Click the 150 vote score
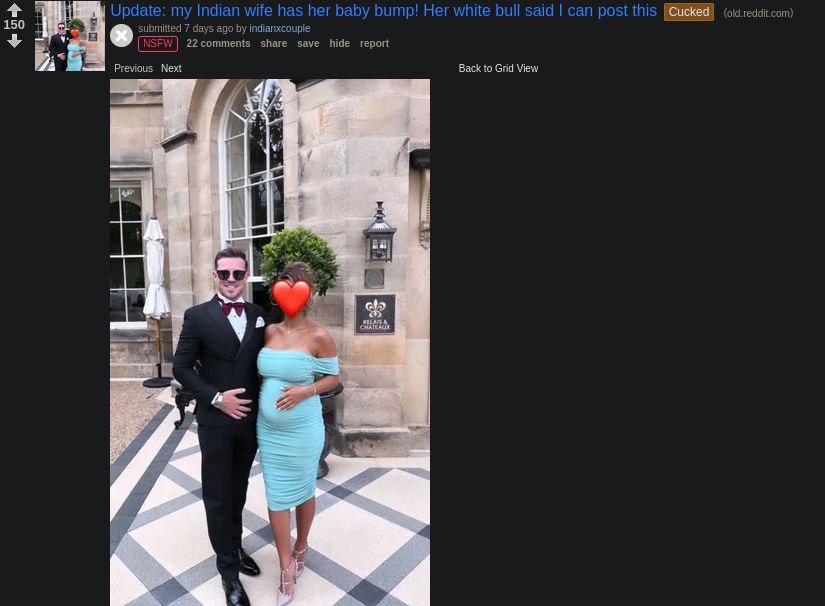The image size is (825, 606). coord(14,25)
